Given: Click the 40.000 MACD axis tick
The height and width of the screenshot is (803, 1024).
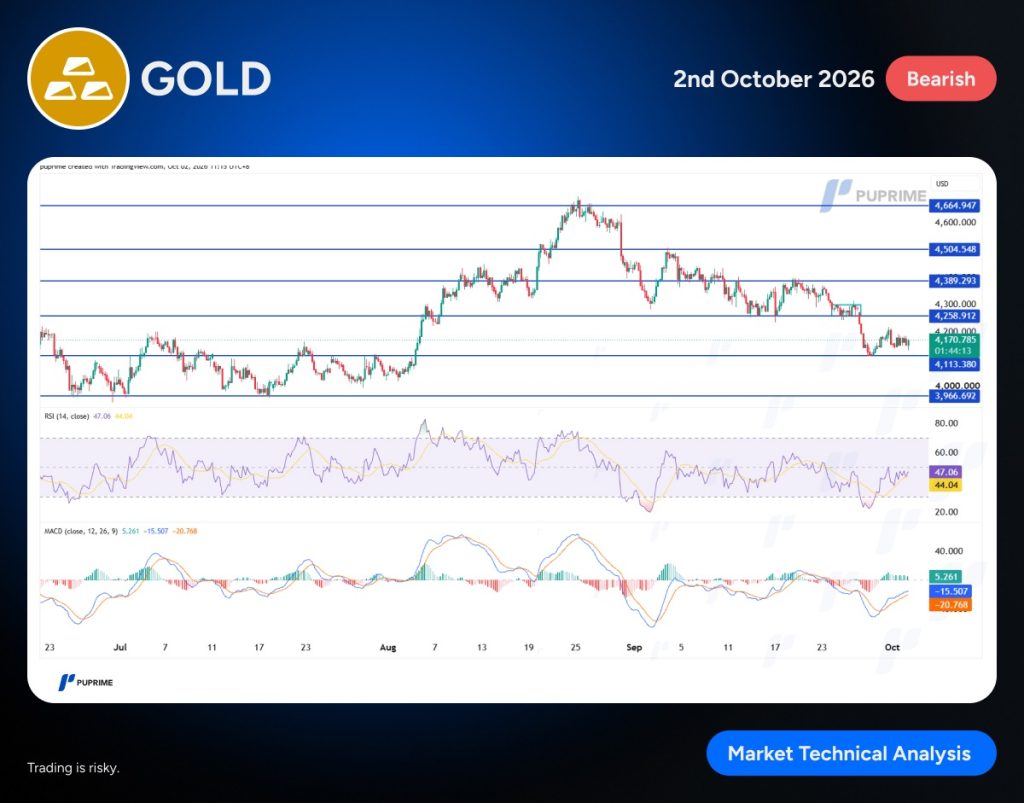Looking at the screenshot, I should 949,552.
